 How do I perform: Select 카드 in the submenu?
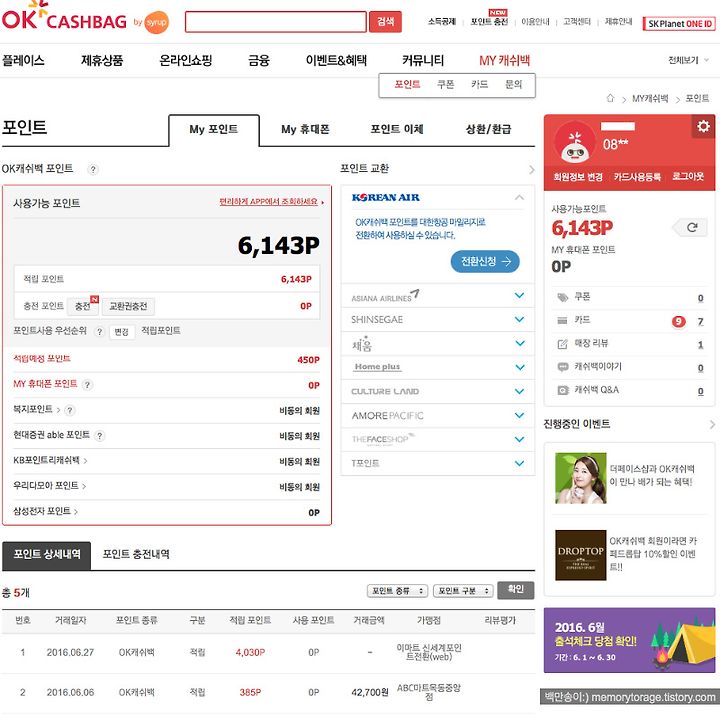pos(479,84)
